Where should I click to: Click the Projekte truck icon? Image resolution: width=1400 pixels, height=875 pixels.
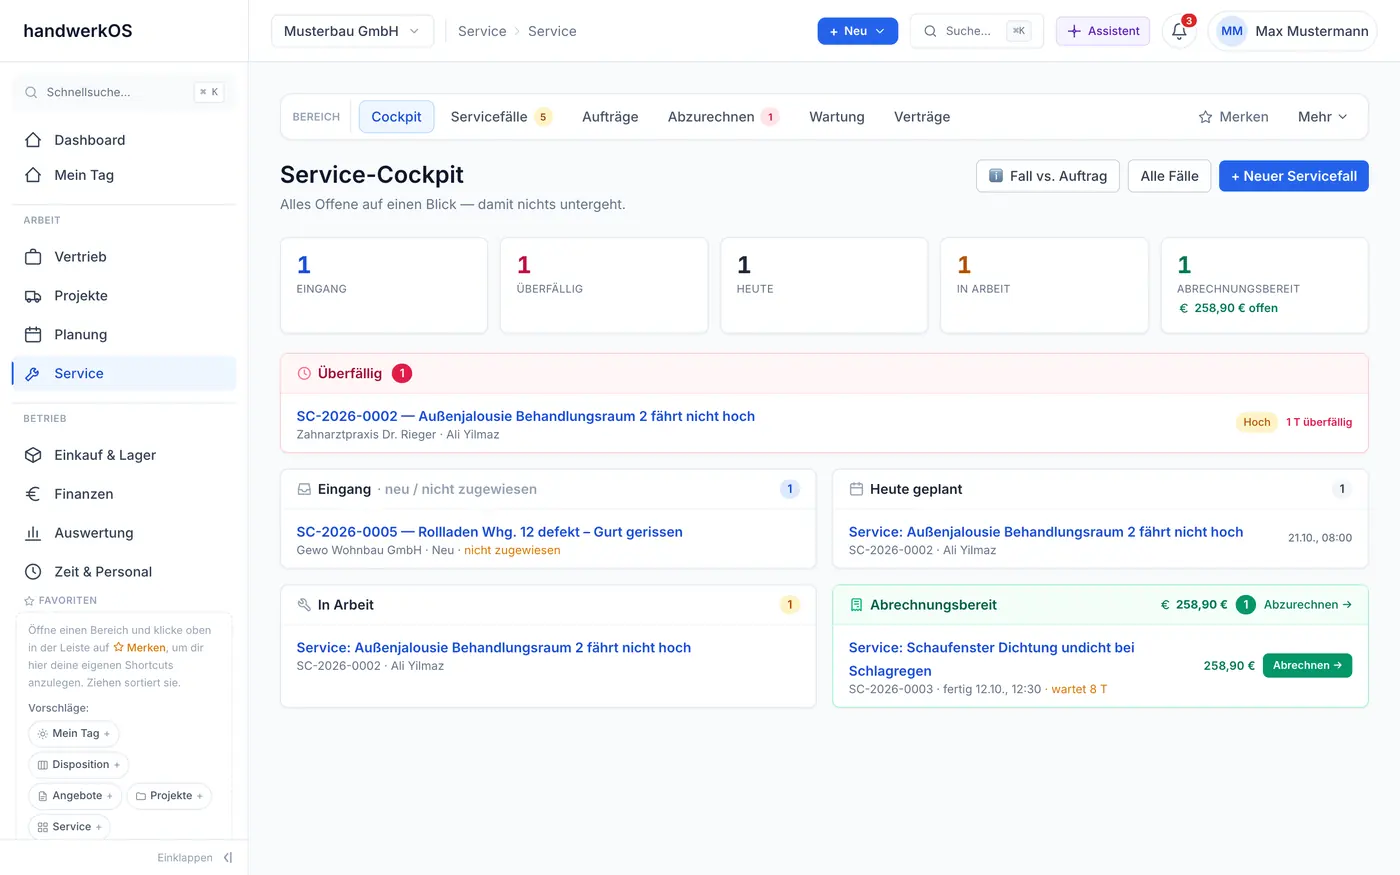[33, 296]
